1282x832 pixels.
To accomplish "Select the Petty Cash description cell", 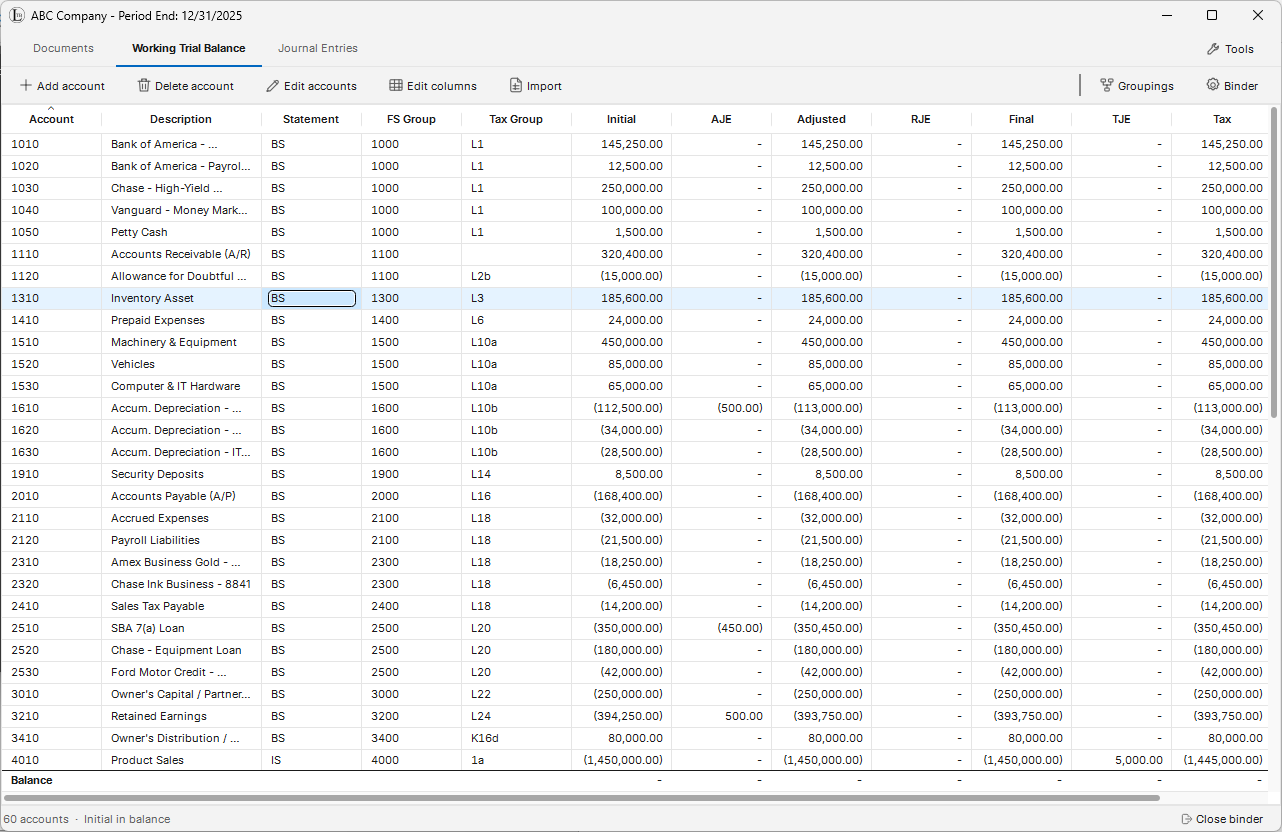I will coord(181,232).
